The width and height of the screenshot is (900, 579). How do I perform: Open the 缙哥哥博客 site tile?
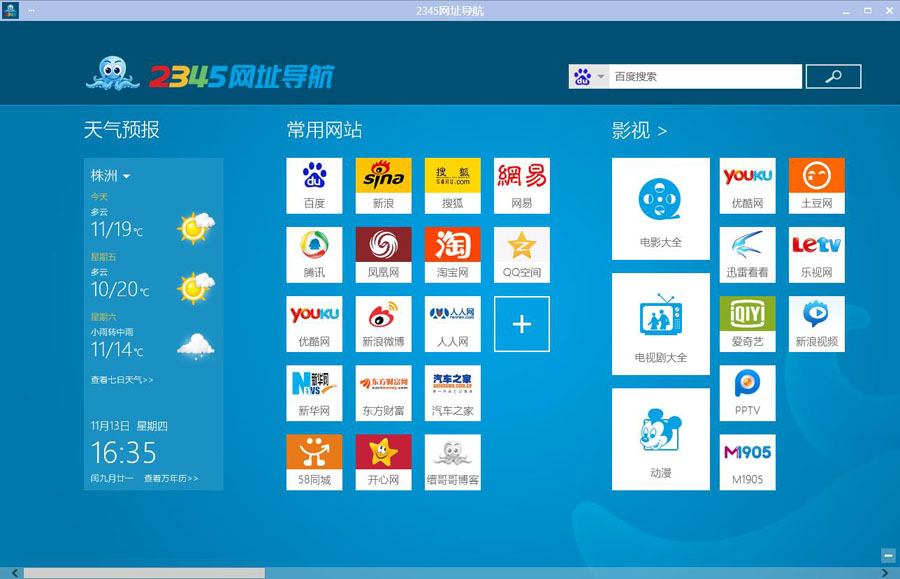(x=452, y=463)
